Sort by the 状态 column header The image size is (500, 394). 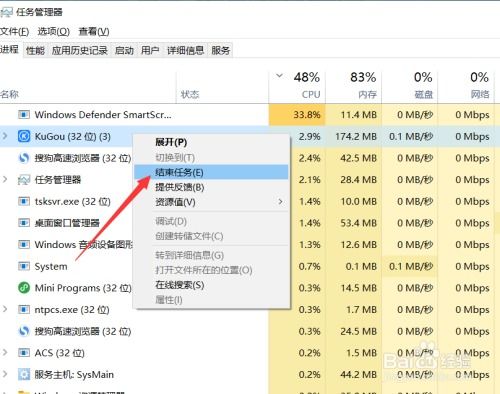pyautogui.click(x=190, y=95)
